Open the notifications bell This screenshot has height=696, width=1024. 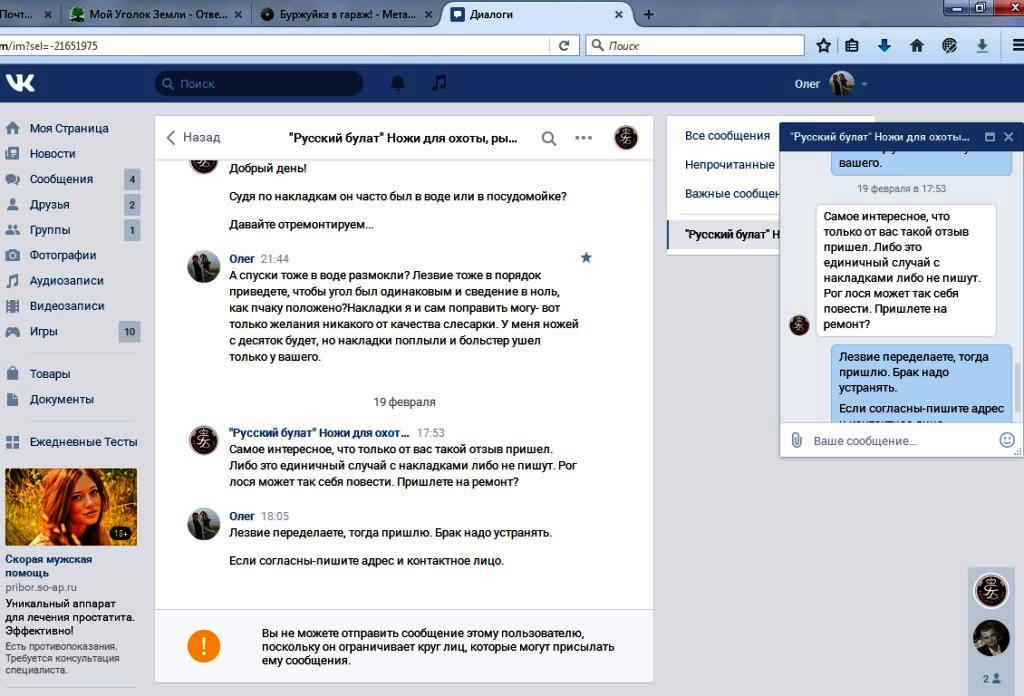tap(398, 83)
